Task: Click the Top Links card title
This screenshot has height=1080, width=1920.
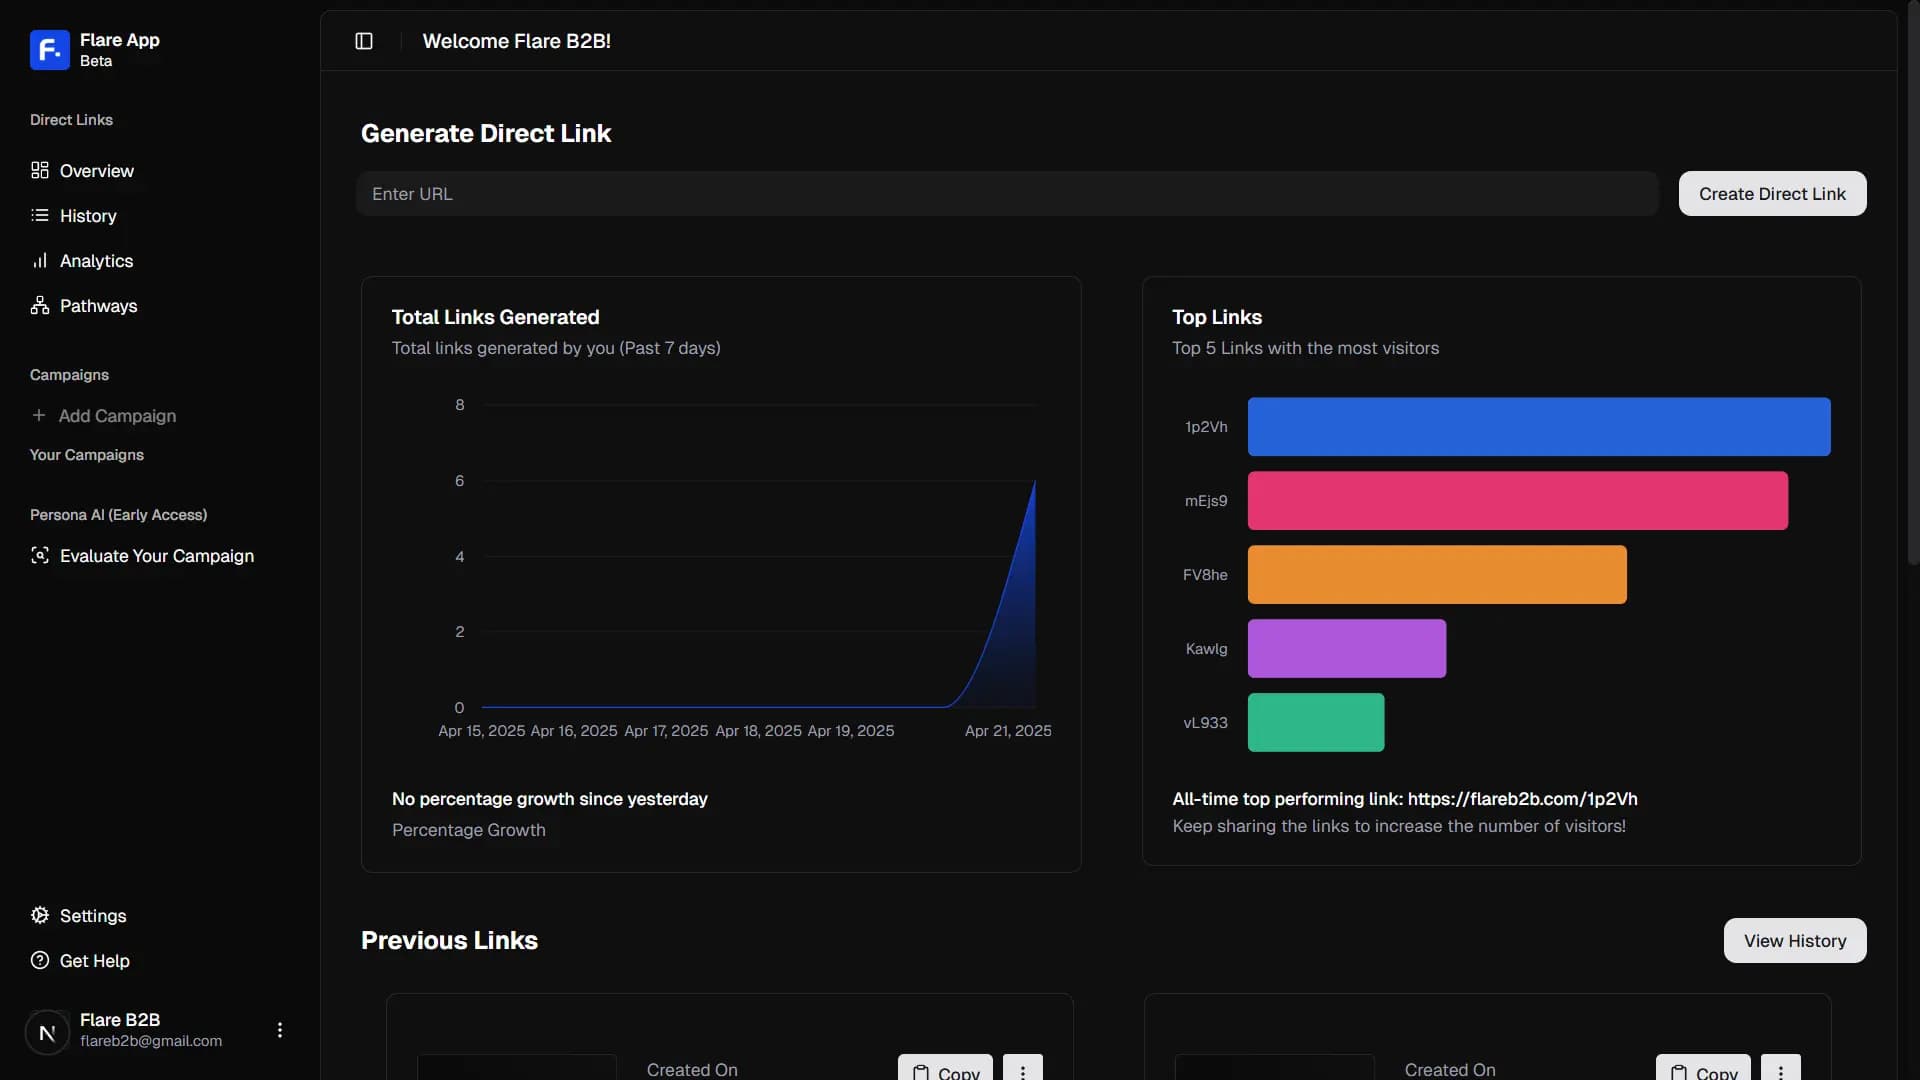Action: [1217, 317]
